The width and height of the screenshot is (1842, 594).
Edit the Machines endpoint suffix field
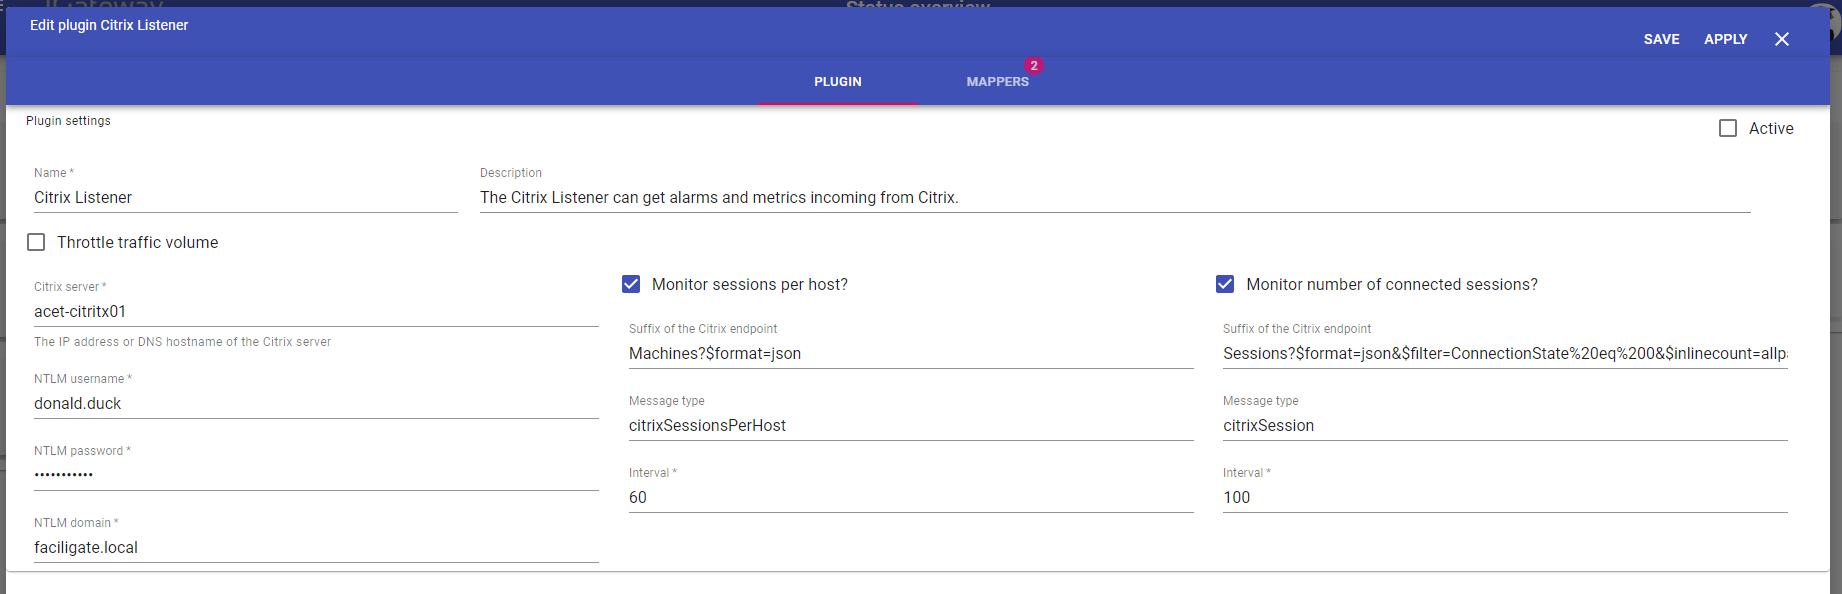(910, 354)
